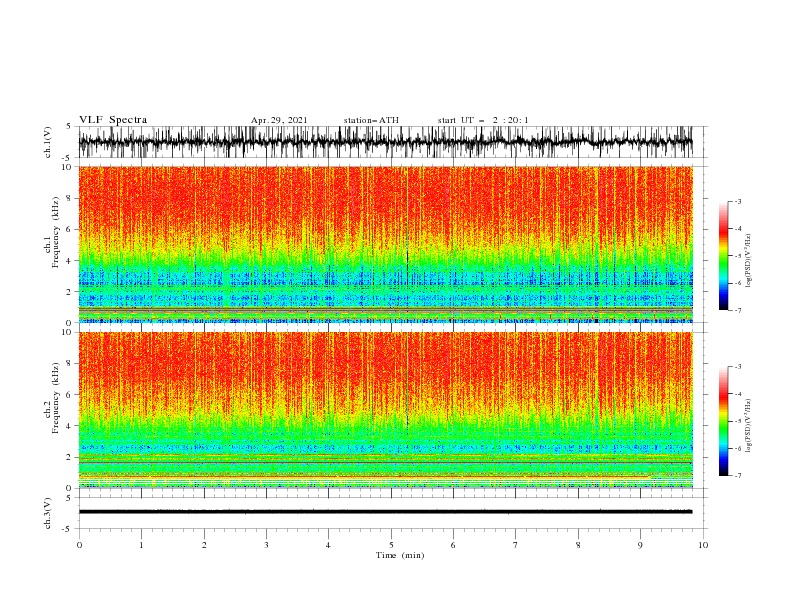Click the ch.2 PSD color scale bar
792x612 pixels.
(x=723, y=421)
